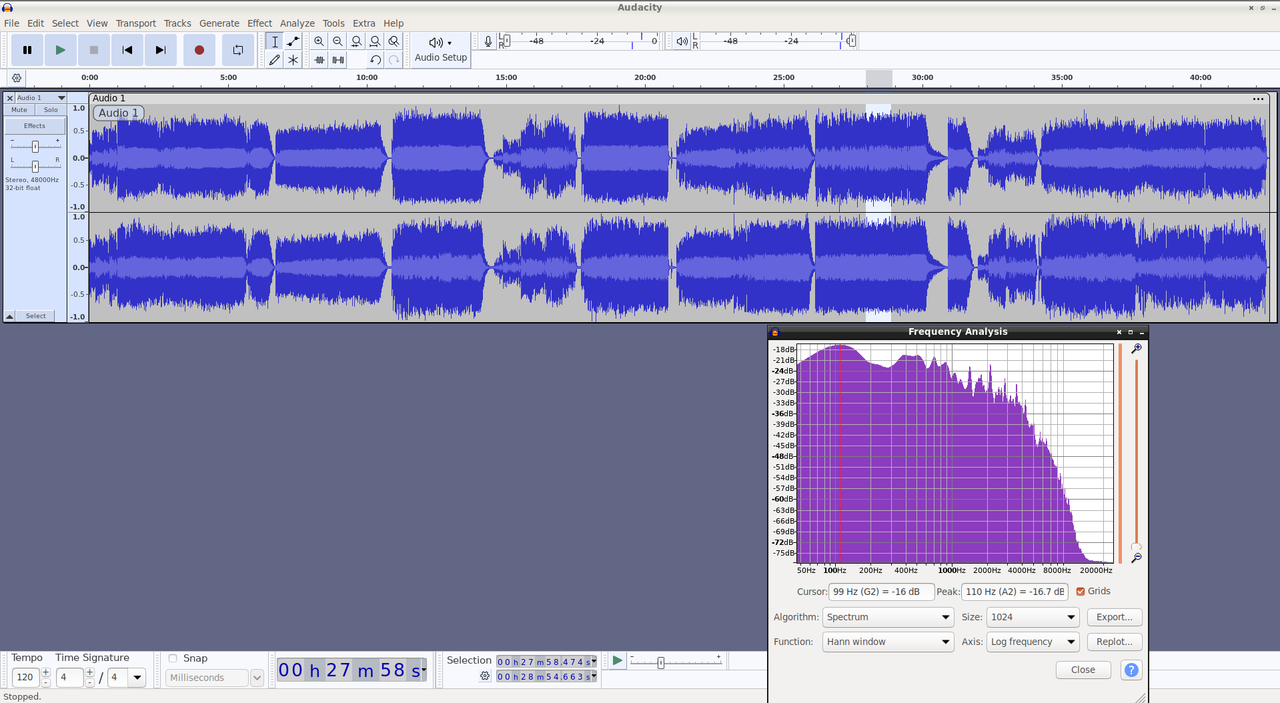Click the Stop transport button
This screenshot has width=1280, height=703.
pyautogui.click(x=94, y=50)
